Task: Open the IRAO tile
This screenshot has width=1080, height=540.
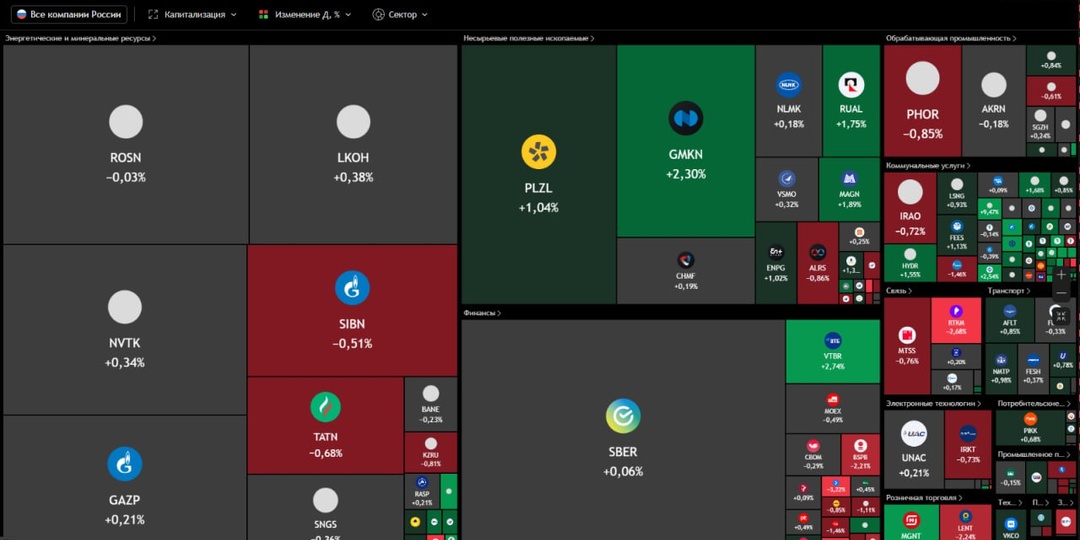Action: 910,207
